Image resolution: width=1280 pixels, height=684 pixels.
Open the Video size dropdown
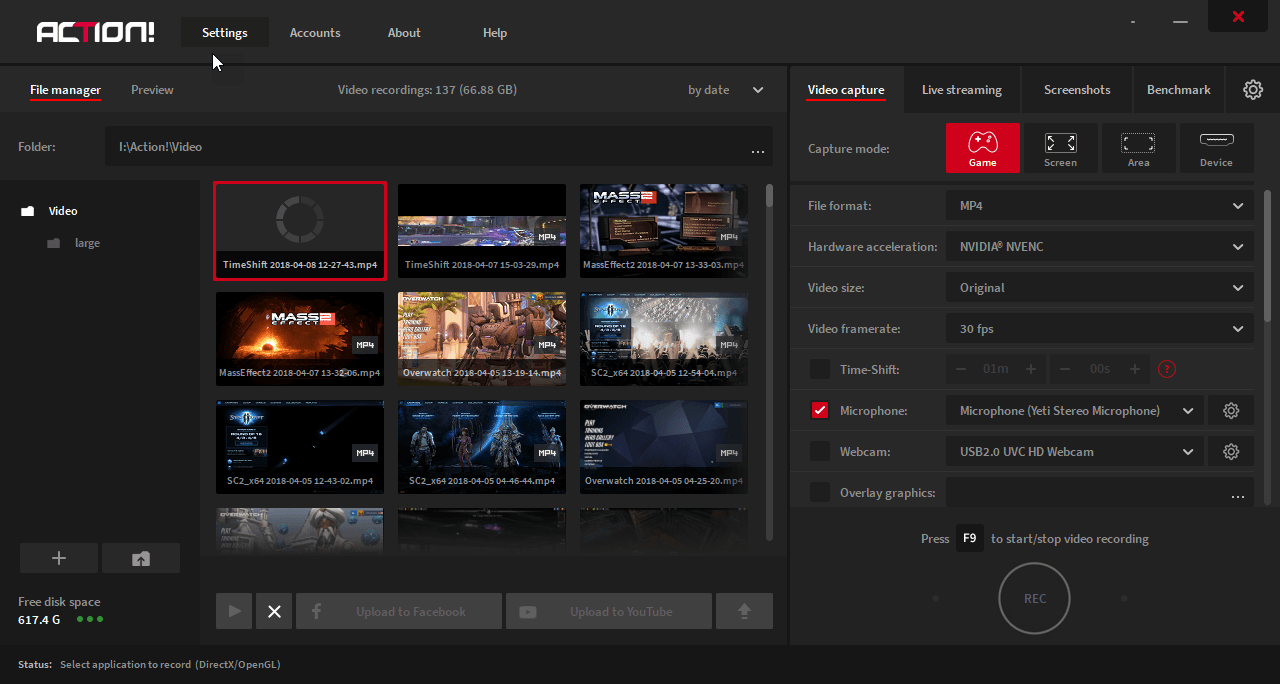[1100, 288]
